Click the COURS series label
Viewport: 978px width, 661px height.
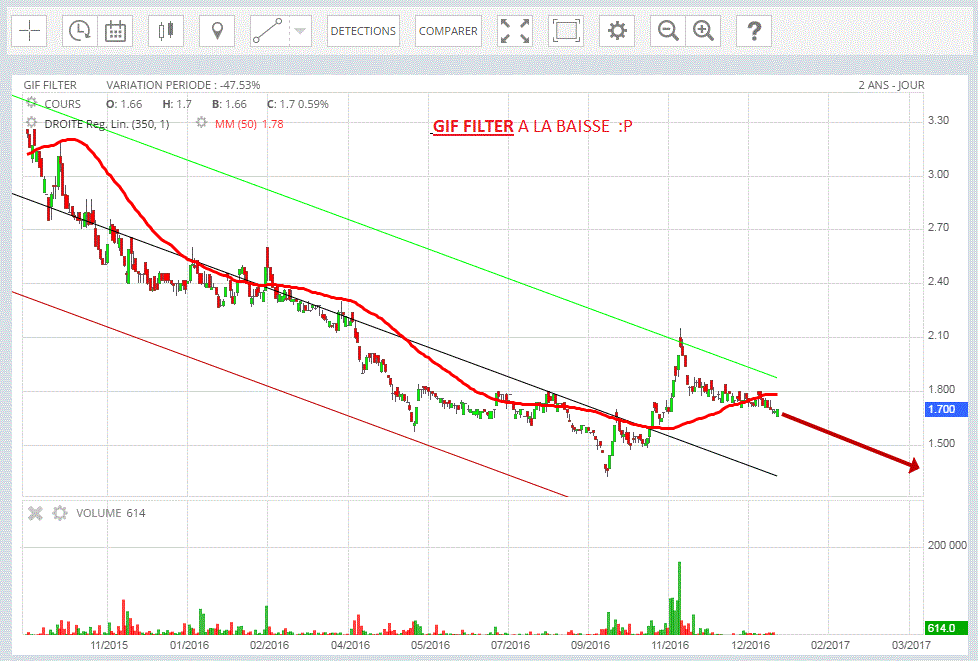coord(62,104)
